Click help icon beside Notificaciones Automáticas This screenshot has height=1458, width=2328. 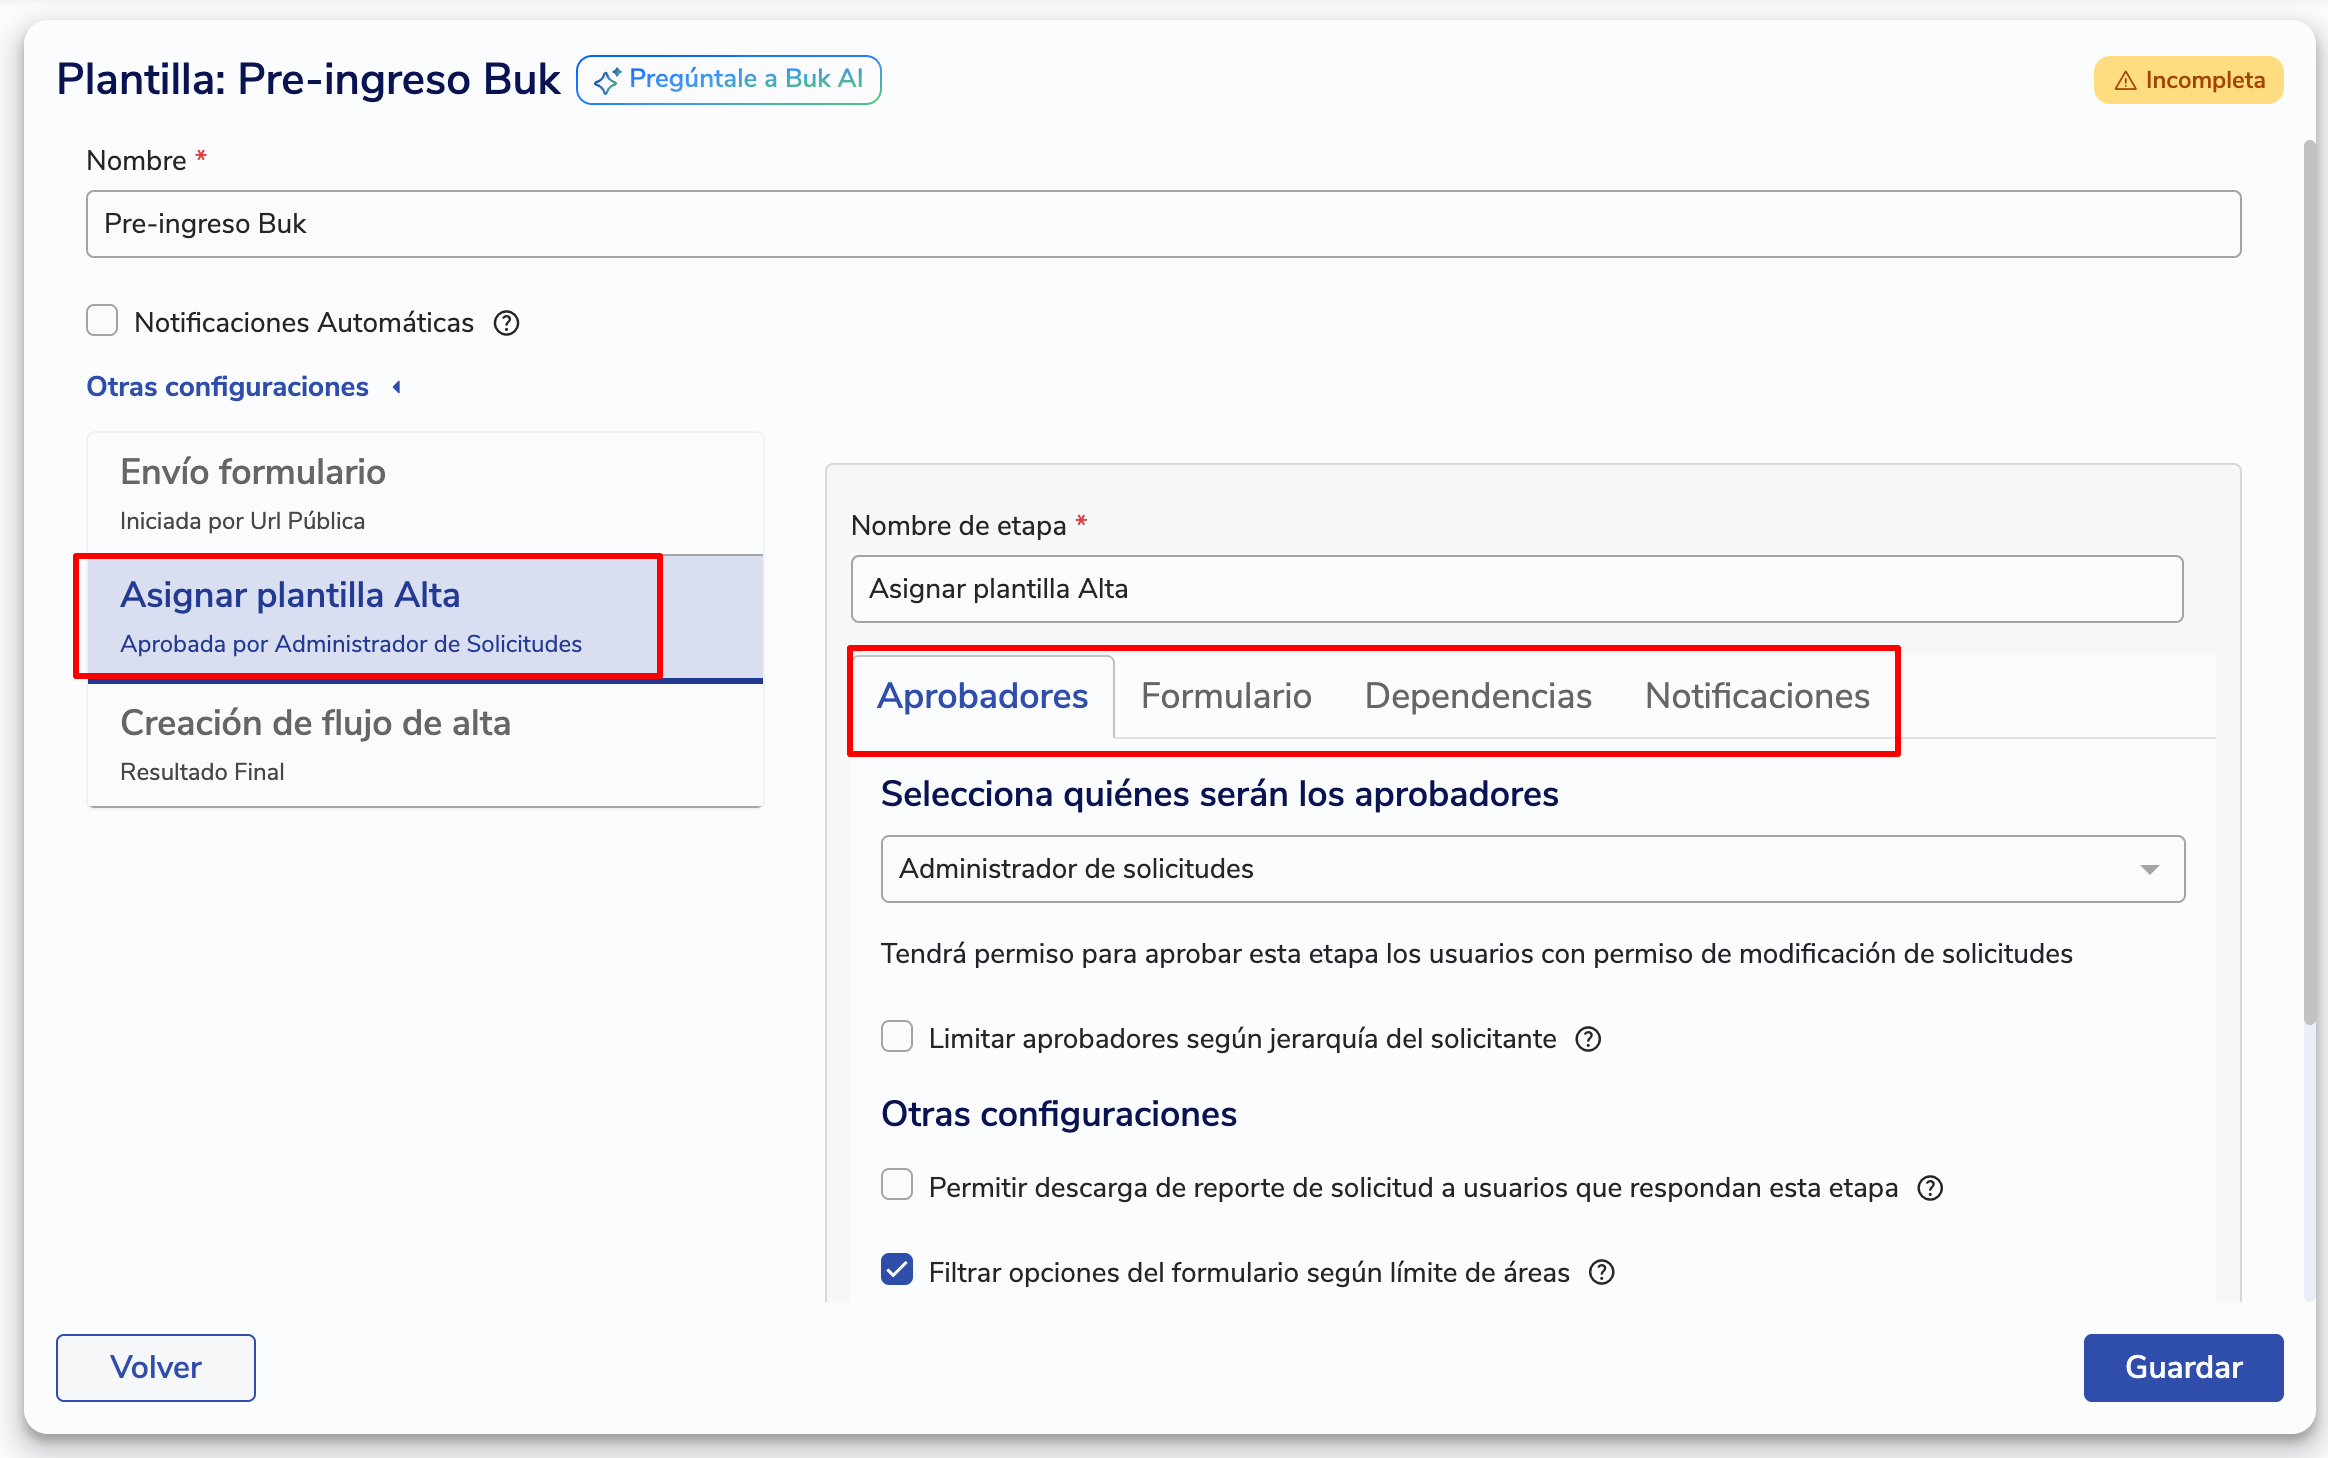(507, 323)
